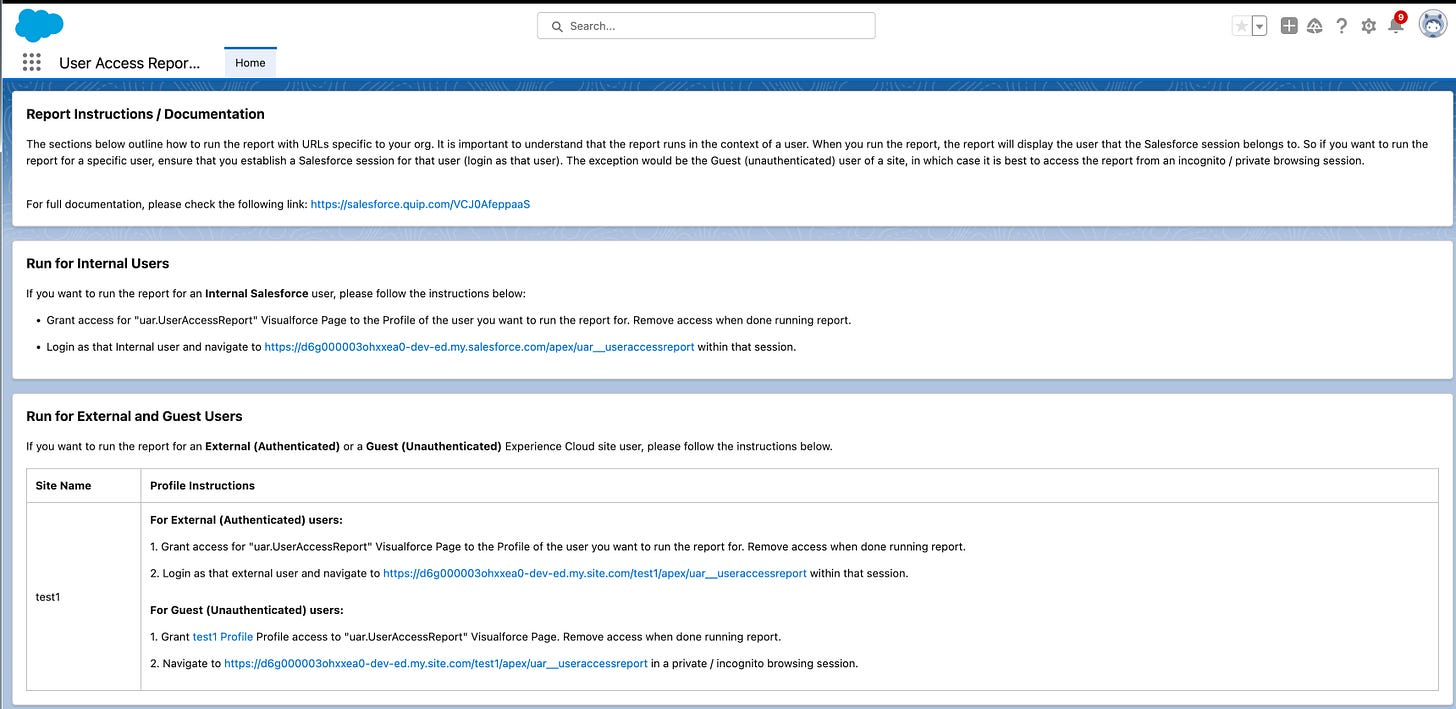Image resolution: width=1456 pixels, height=709 pixels.
Task: Open the test1 Profile link
Action: [223, 637]
